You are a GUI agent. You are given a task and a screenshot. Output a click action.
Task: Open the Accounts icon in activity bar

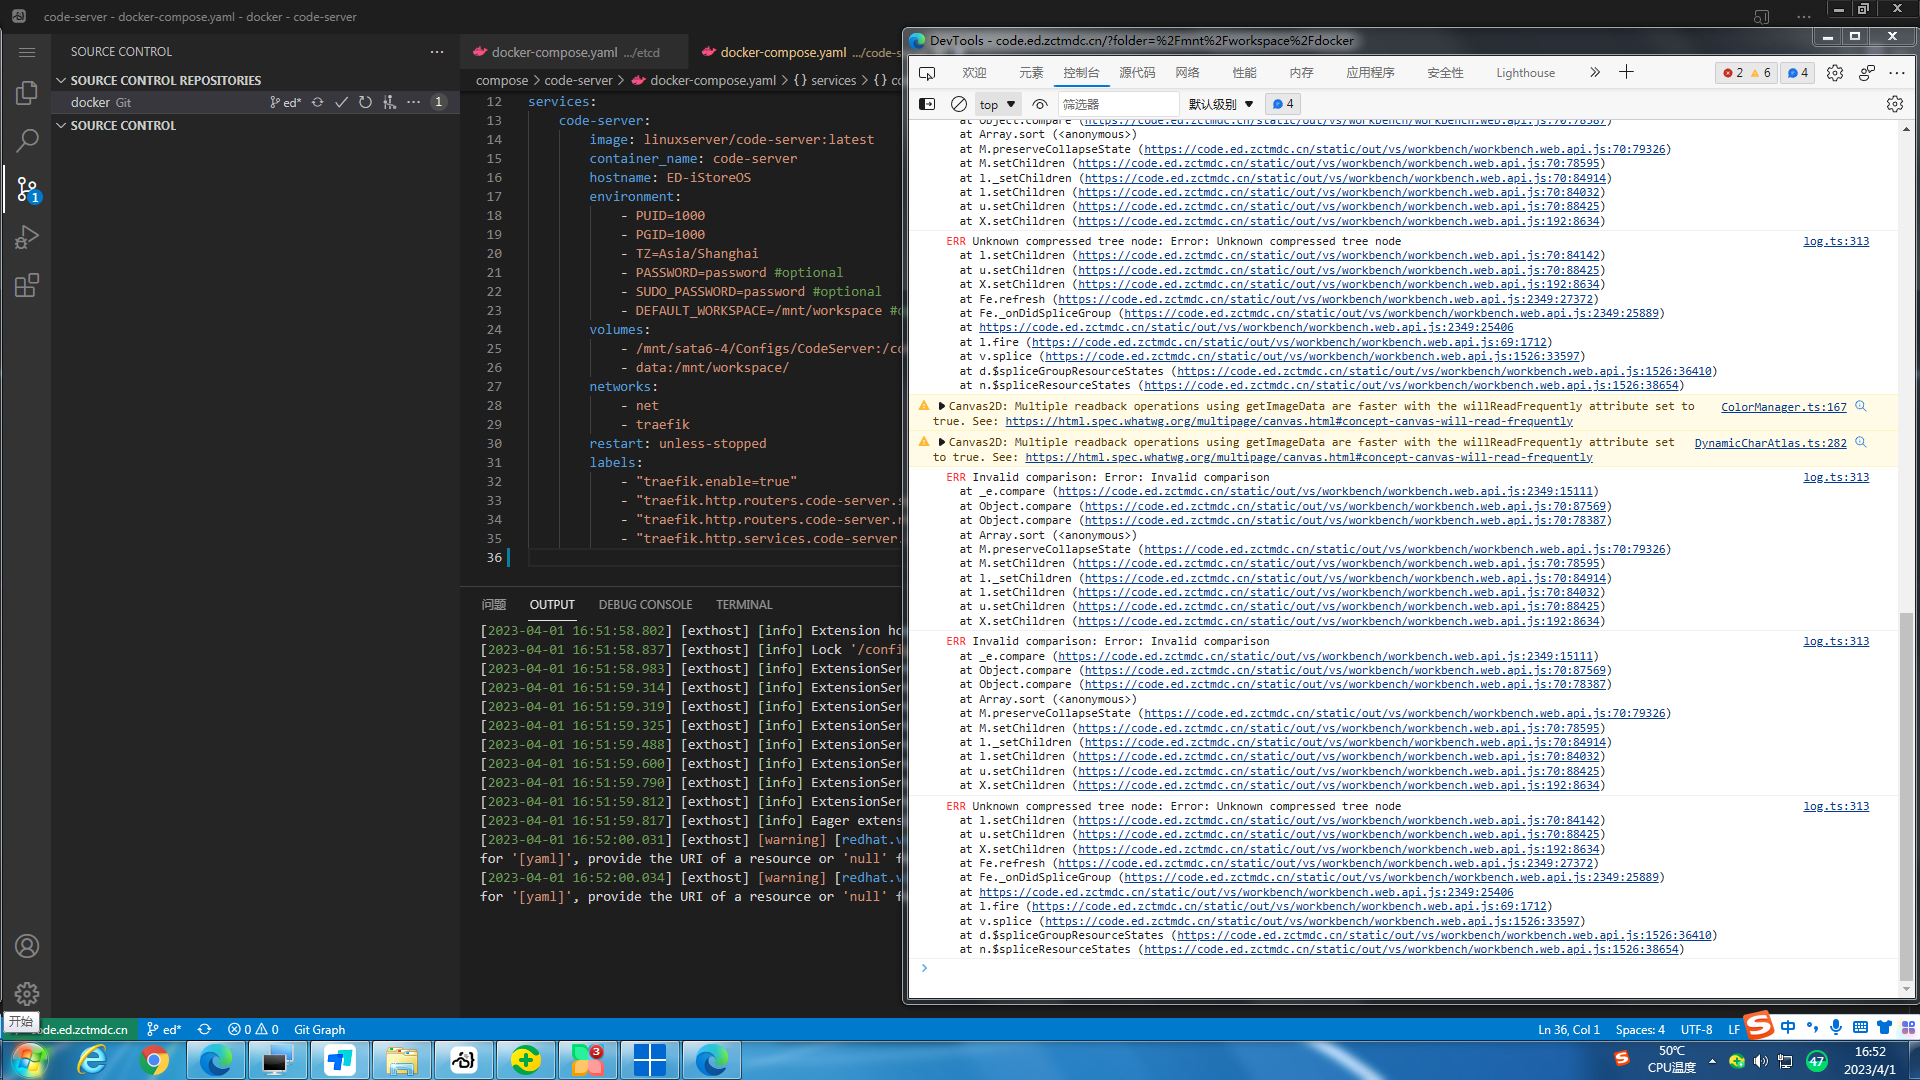click(27, 946)
